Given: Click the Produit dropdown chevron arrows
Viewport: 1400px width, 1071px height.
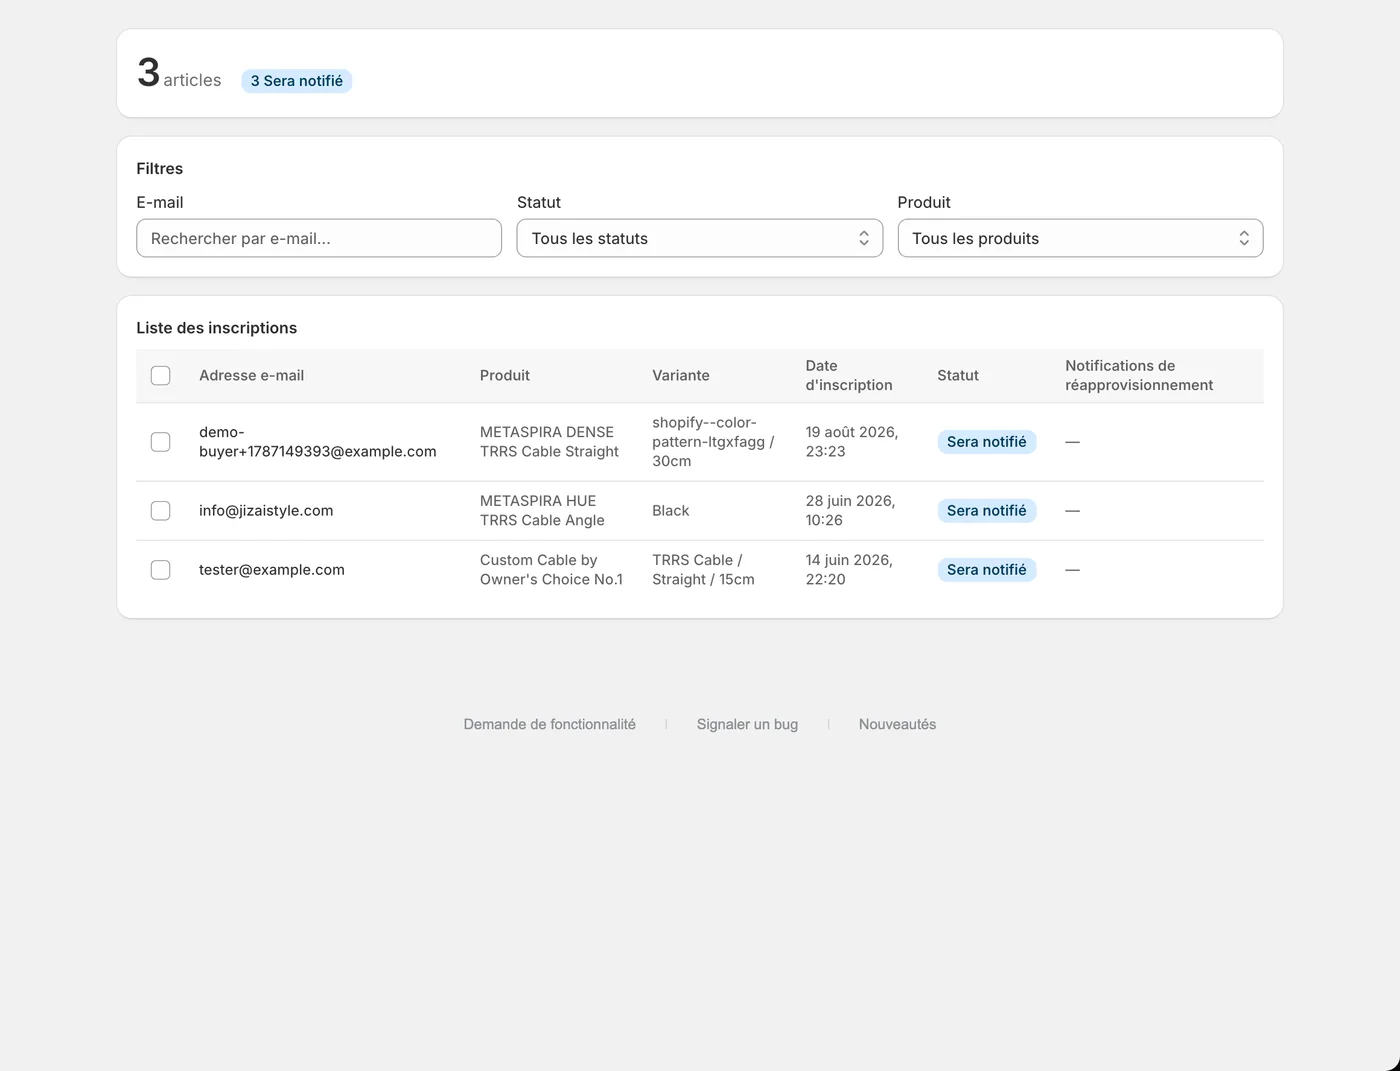Looking at the screenshot, I should click(1244, 238).
